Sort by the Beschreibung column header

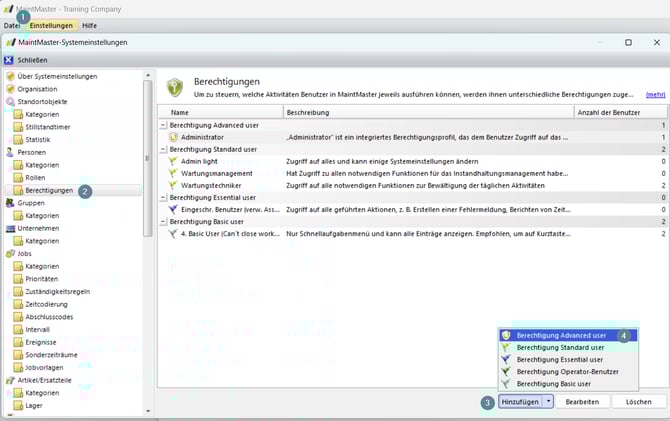pyautogui.click(x=429, y=112)
